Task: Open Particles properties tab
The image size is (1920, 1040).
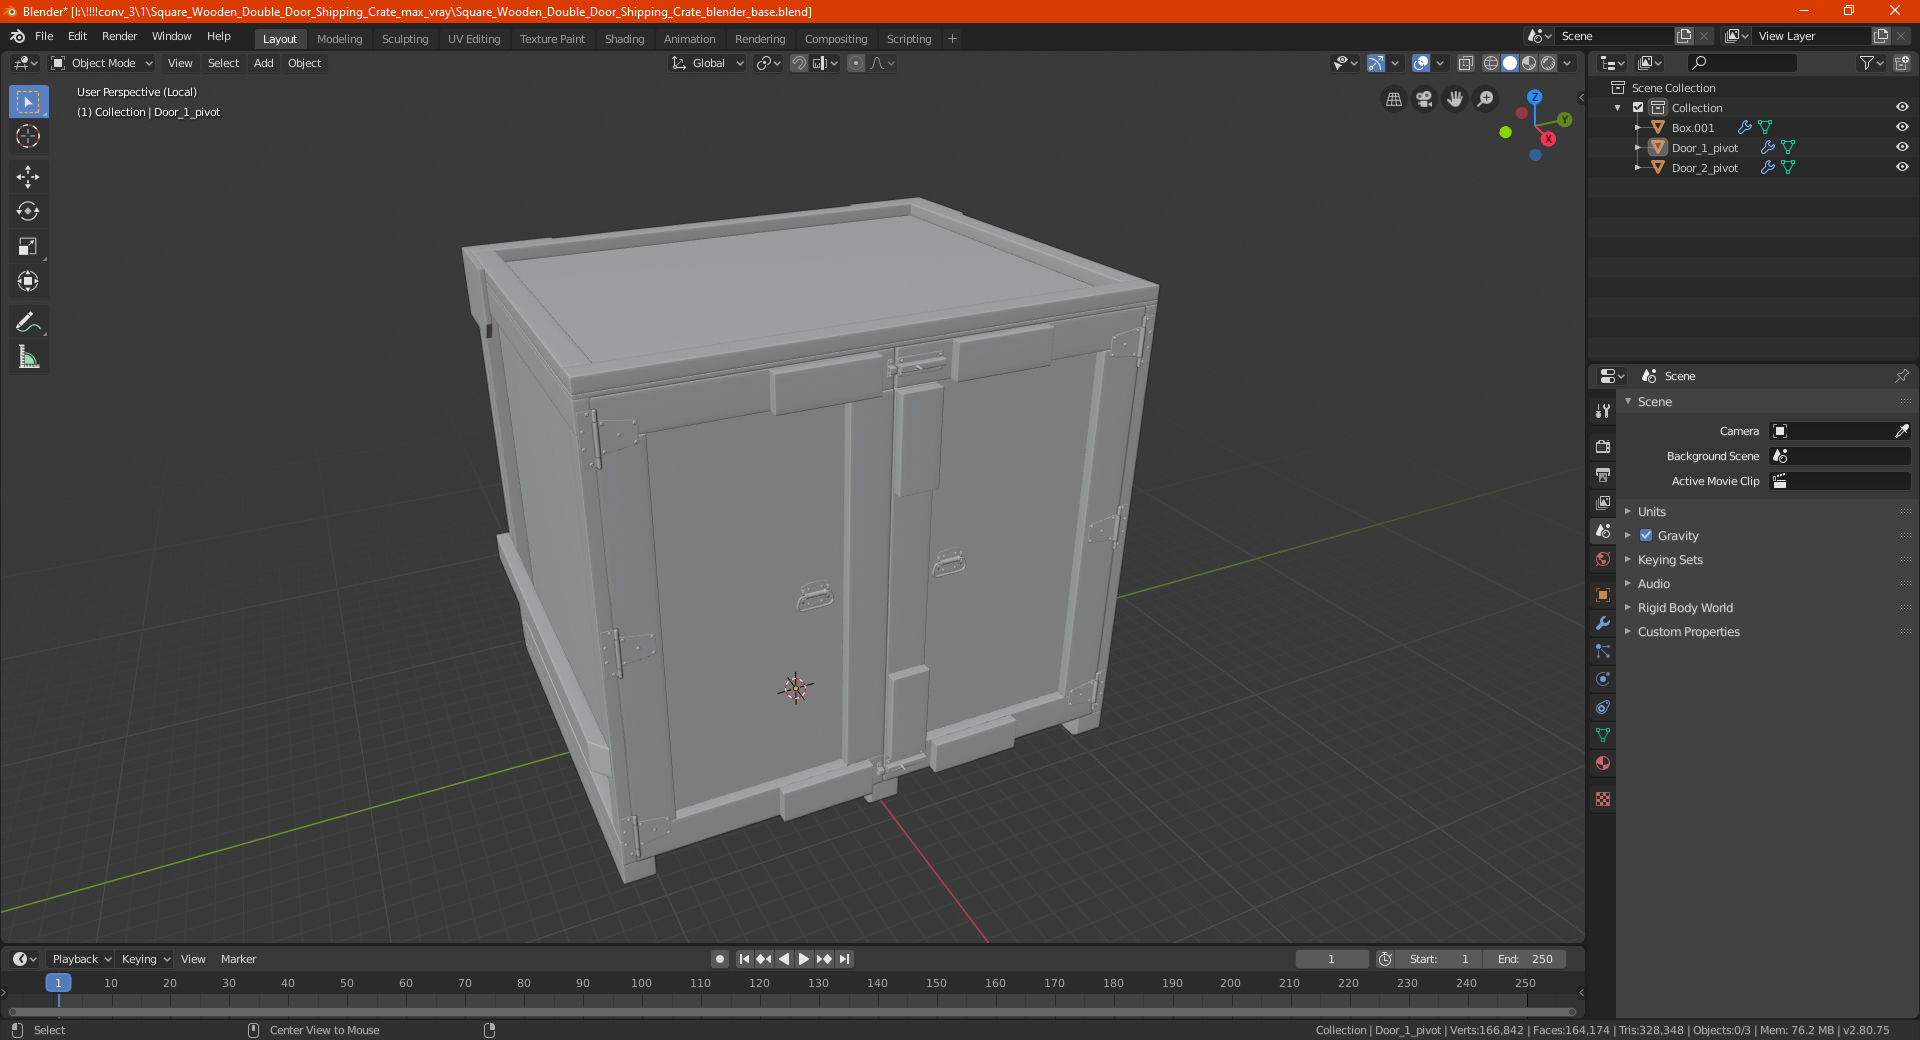Action: pos(1603,651)
